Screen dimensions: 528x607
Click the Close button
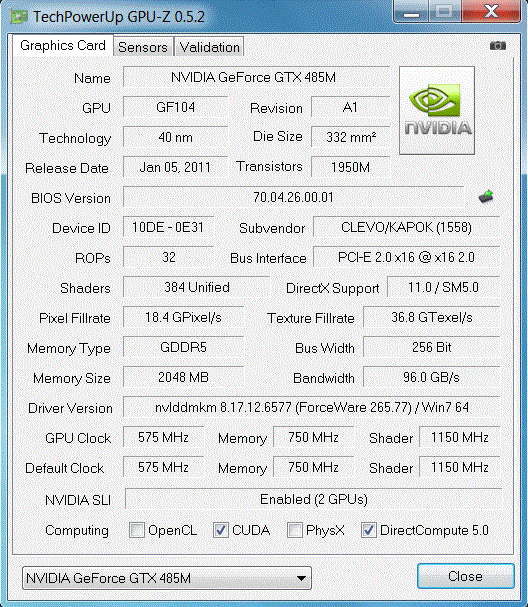[x=466, y=576]
